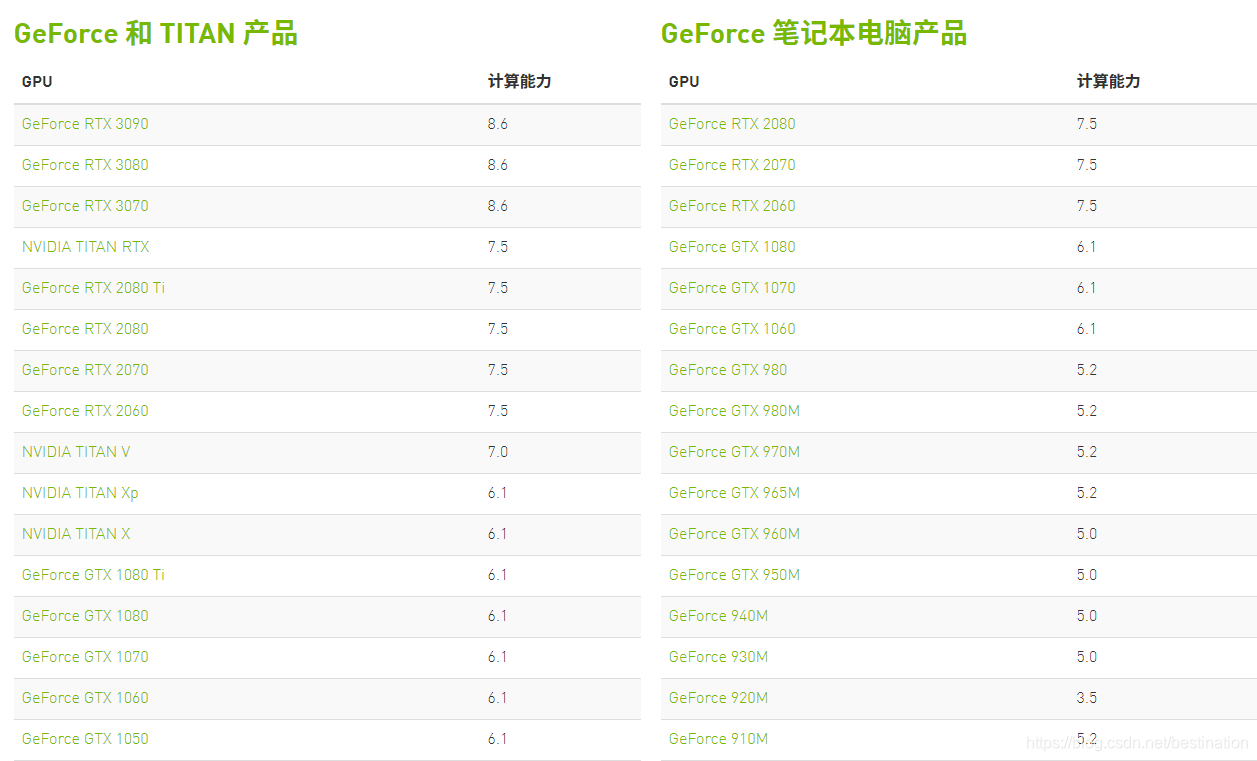Screen dimensions: 1257x761
Task: Click the 7.5 value for GeForce RTX 2080 Ti
Action: (498, 288)
